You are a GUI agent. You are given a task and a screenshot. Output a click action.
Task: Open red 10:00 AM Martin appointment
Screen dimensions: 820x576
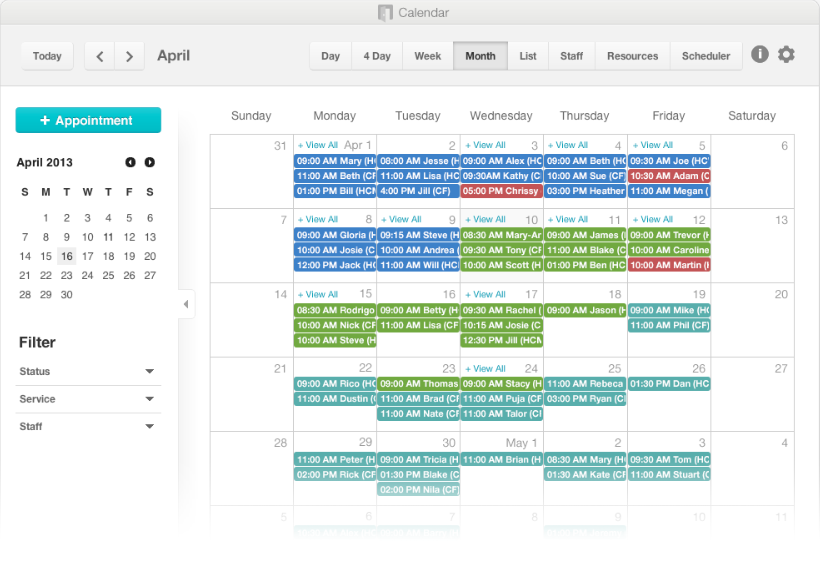click(669, 266)
